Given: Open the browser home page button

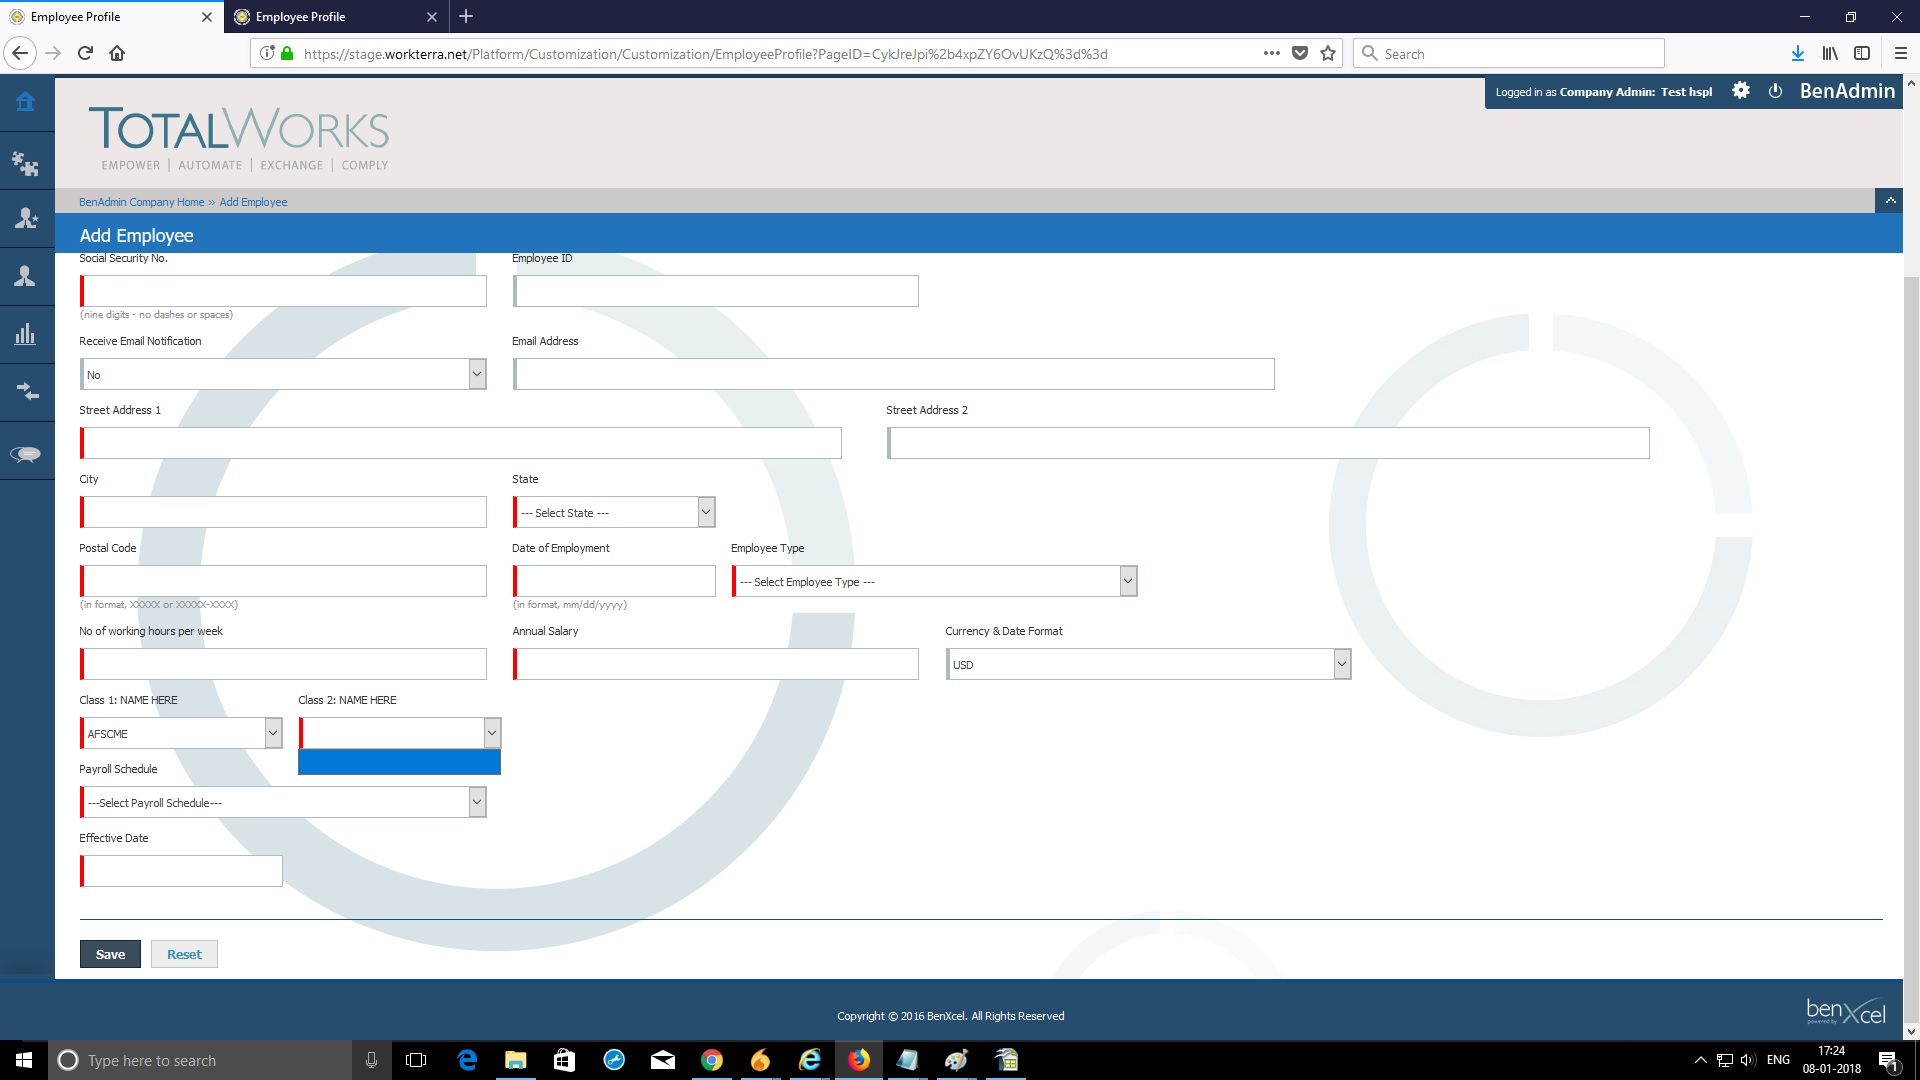Looking at the screenshot, I should (x=117, y=54).
